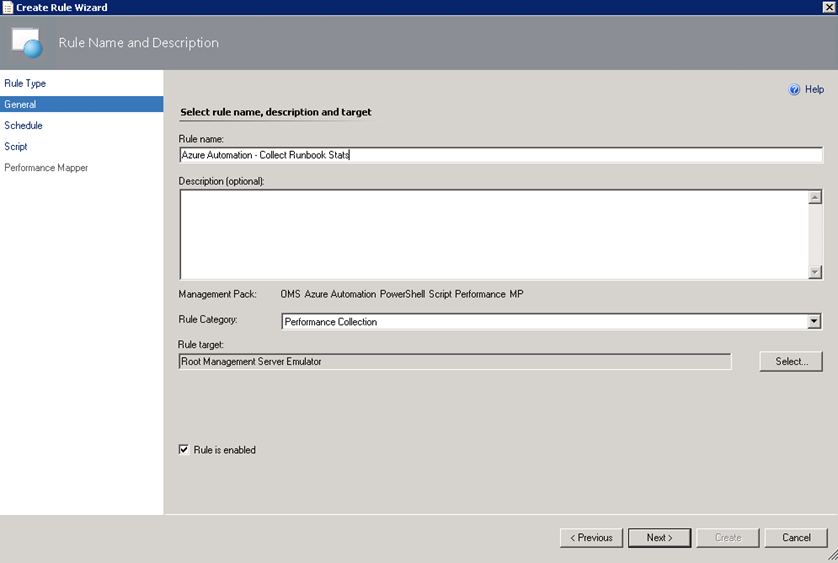Cancel the rule creation wizard
Screen dimensions: 838x563
(x=796, y=537)
